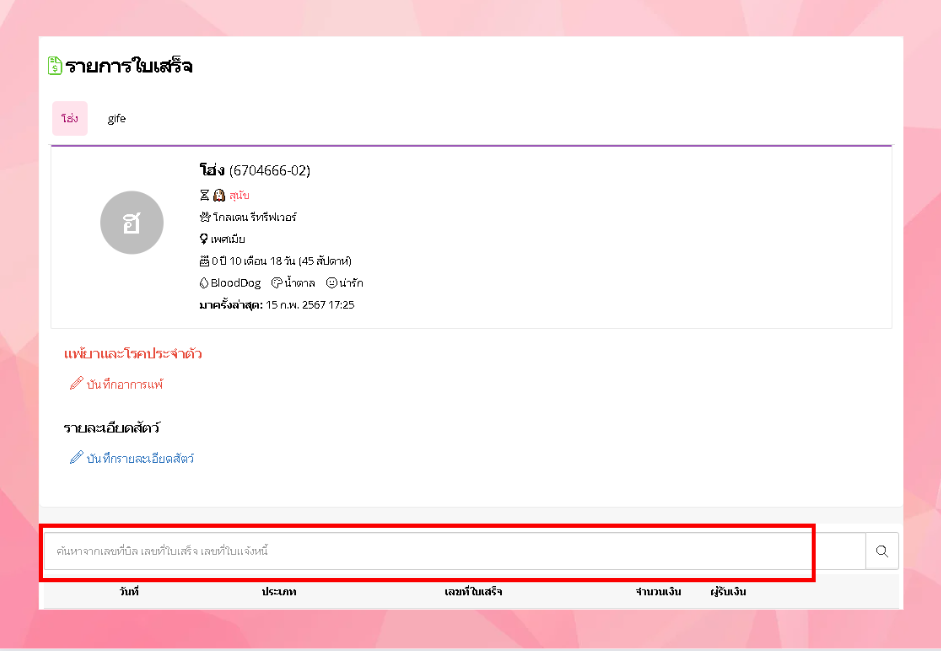The width and height of the screenshot is (941, 651).
Task: Click the blood drop icon beside BloodDog
Action: (204, 283)
